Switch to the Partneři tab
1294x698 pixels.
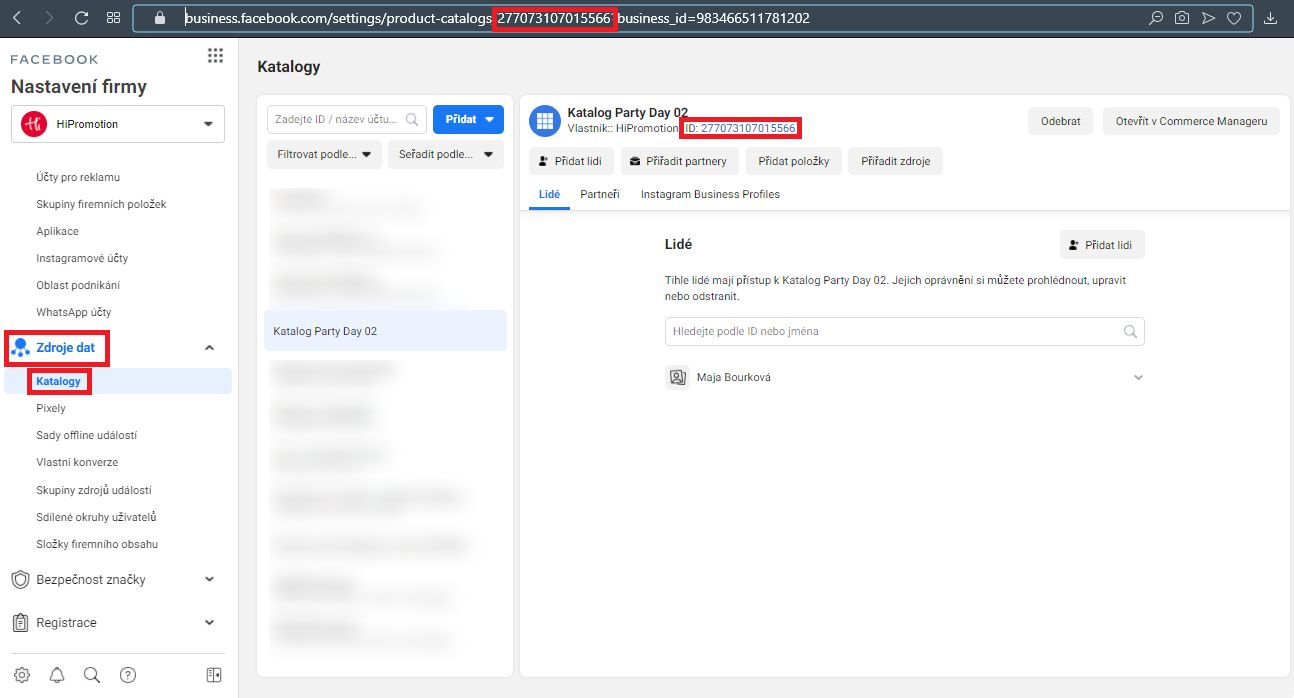[x=600, y=194]
